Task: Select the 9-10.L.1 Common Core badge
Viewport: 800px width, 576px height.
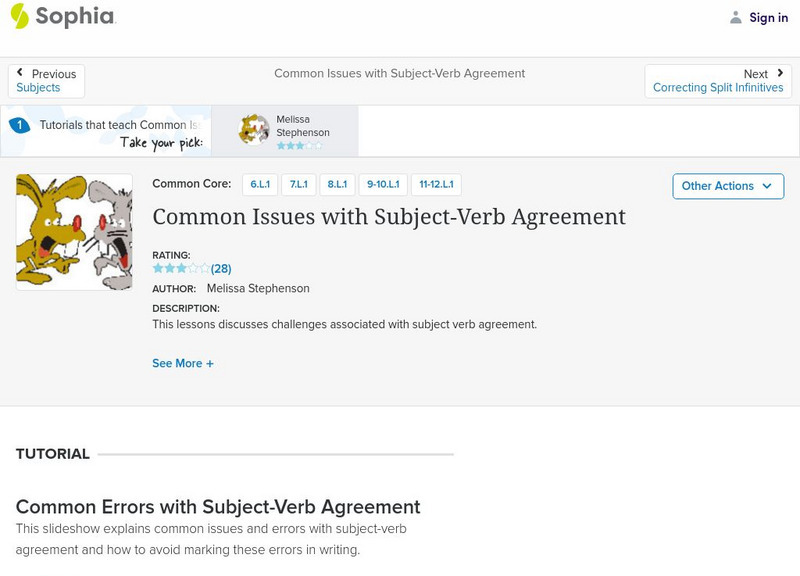Action: pos(383,184)
